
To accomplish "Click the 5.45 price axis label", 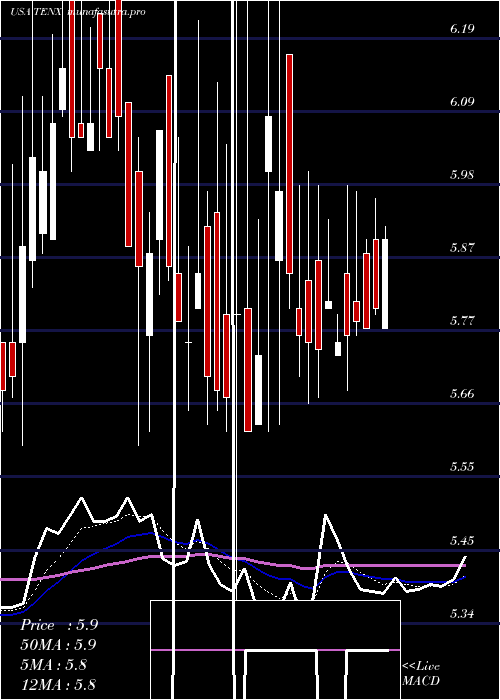I will 462,541.
